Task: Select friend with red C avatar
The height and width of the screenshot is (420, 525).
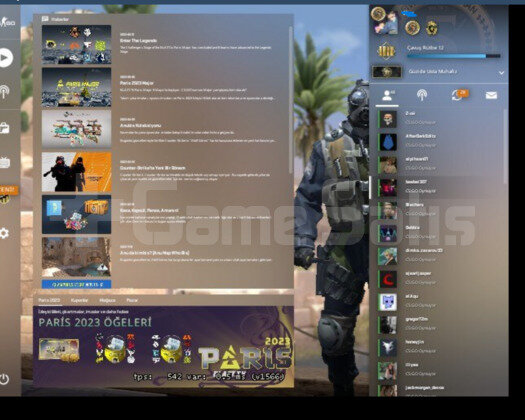Action: (440, 279)
